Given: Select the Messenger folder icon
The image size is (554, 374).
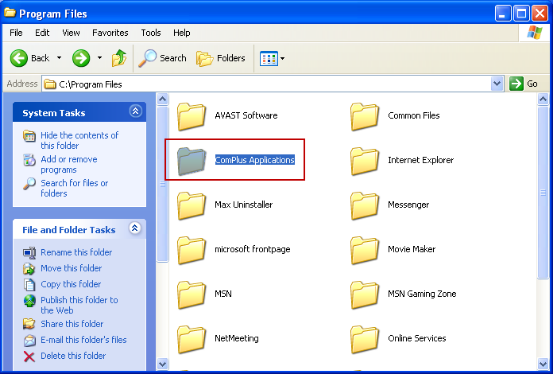Looking at the screenshot, I should tap(364, 205).
